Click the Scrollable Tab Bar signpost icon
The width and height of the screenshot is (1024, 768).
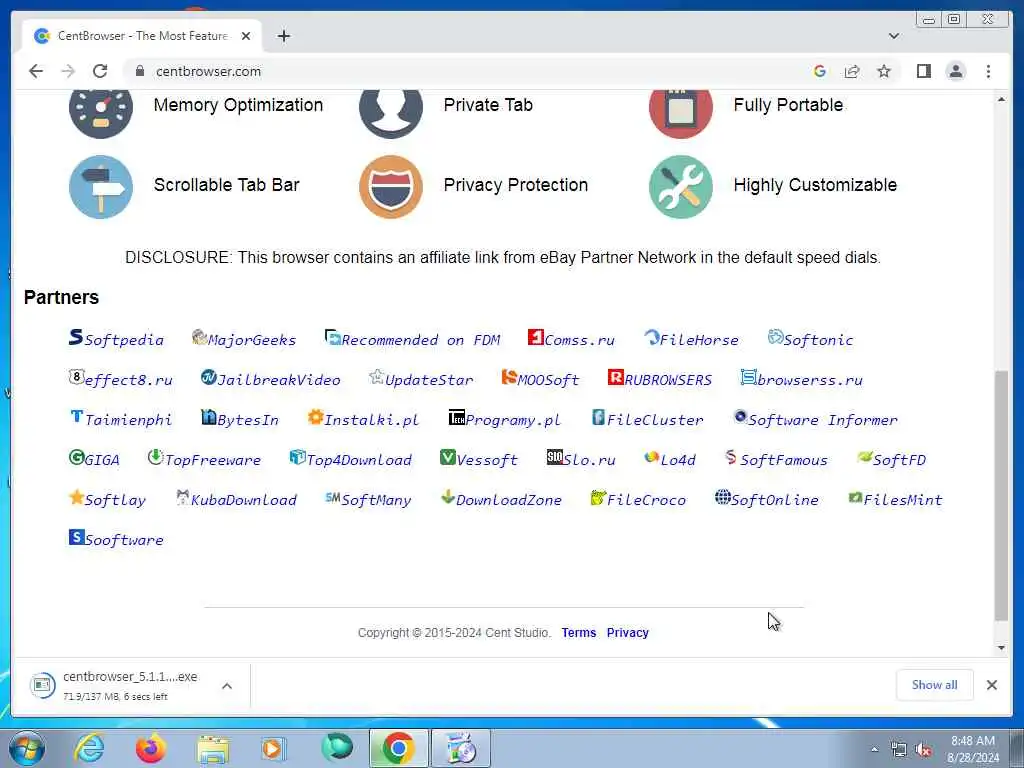pos(101,187)
